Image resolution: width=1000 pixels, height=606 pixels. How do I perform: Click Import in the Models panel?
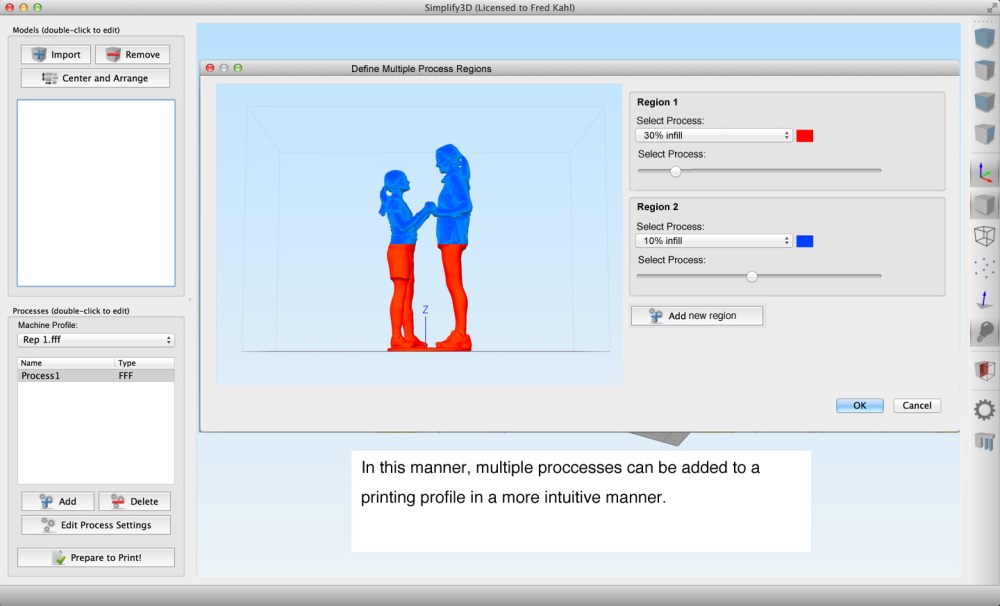(x=56, y=54)
